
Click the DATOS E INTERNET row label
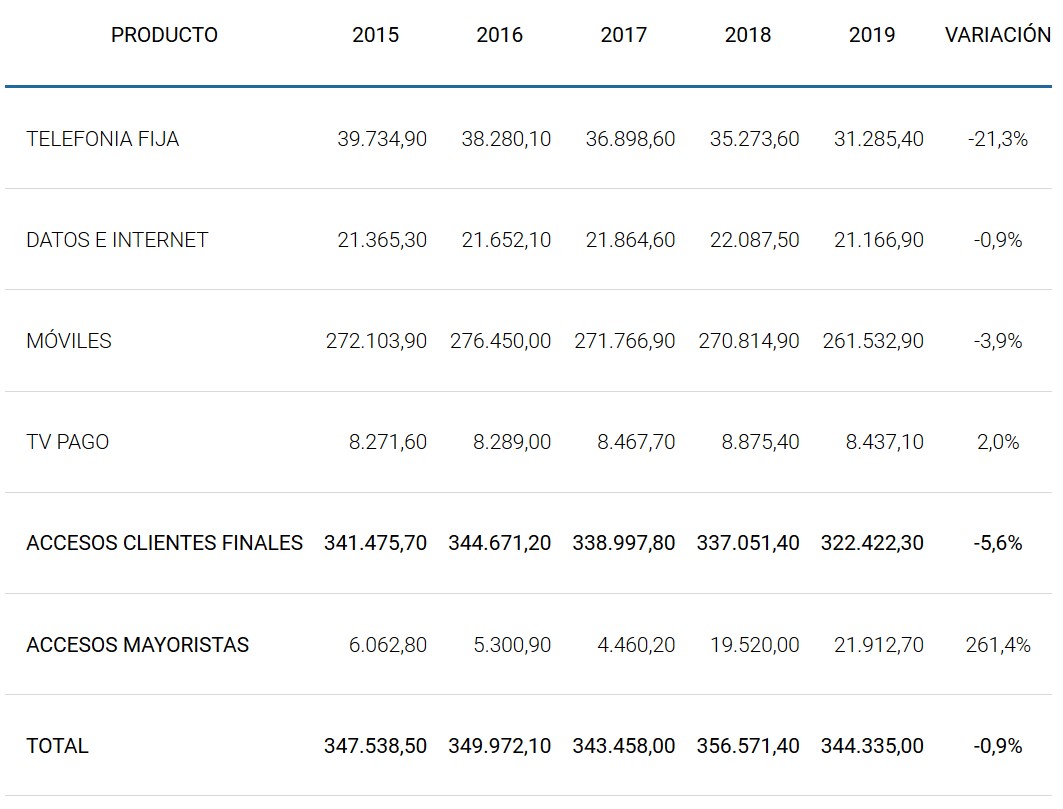coord(117,240)
